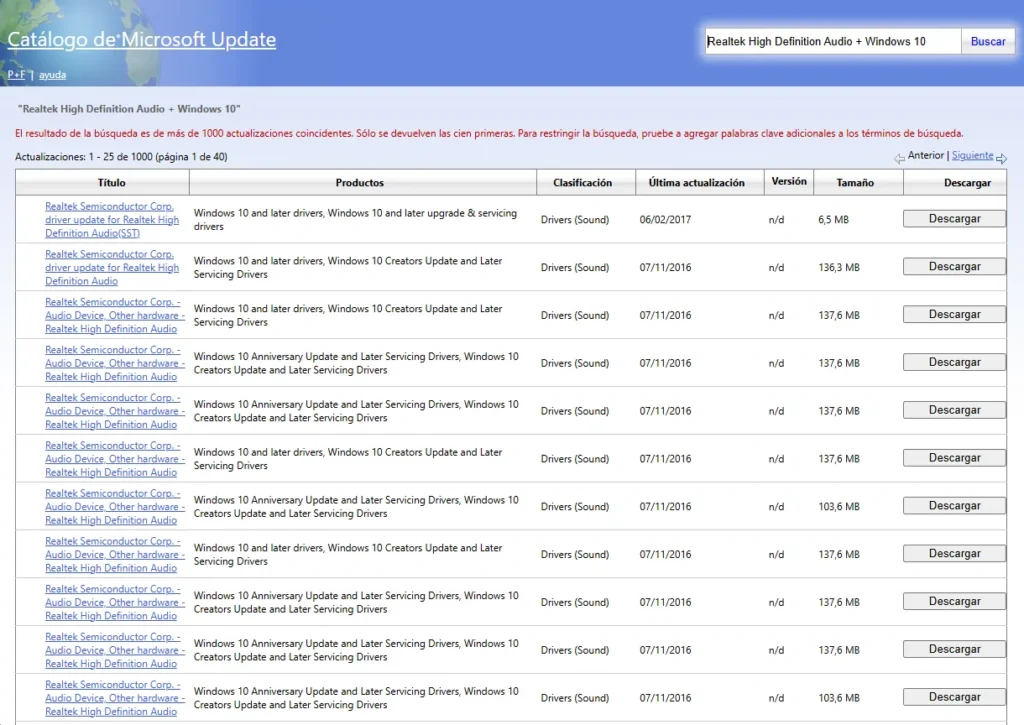Click products text in the 136,3 MB row
Screen dimensions: 1024x725
tap(348, 267)
